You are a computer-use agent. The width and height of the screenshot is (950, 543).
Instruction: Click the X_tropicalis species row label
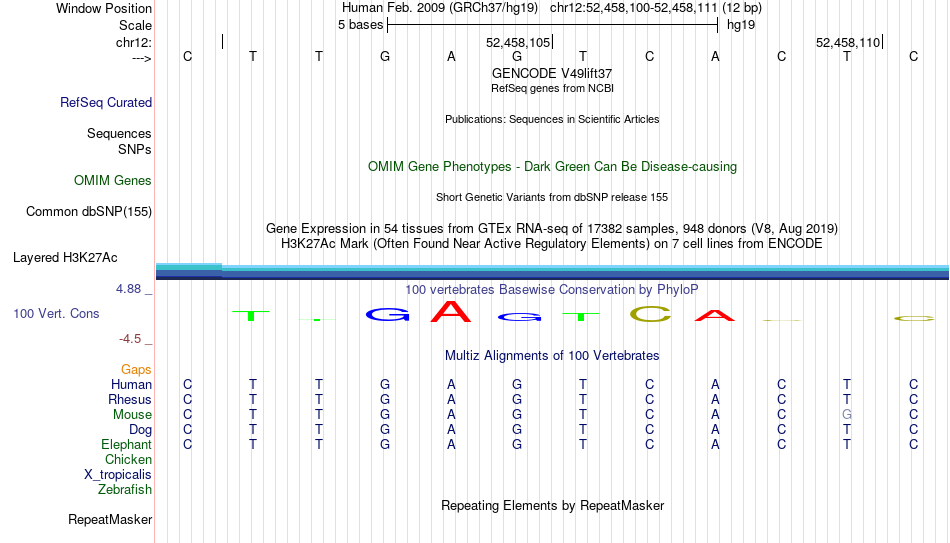point(118,475)
